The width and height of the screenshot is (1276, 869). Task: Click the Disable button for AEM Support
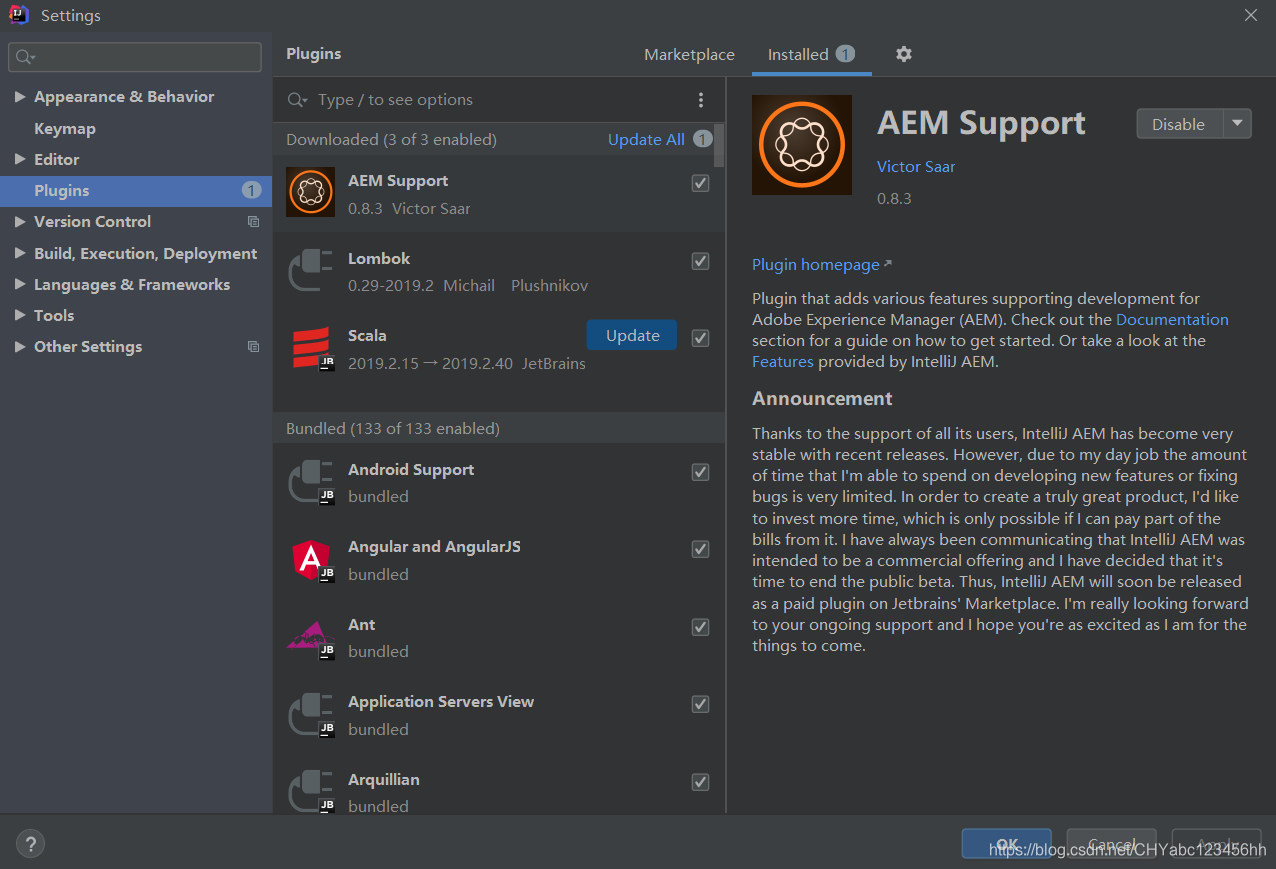(1179, 124)
